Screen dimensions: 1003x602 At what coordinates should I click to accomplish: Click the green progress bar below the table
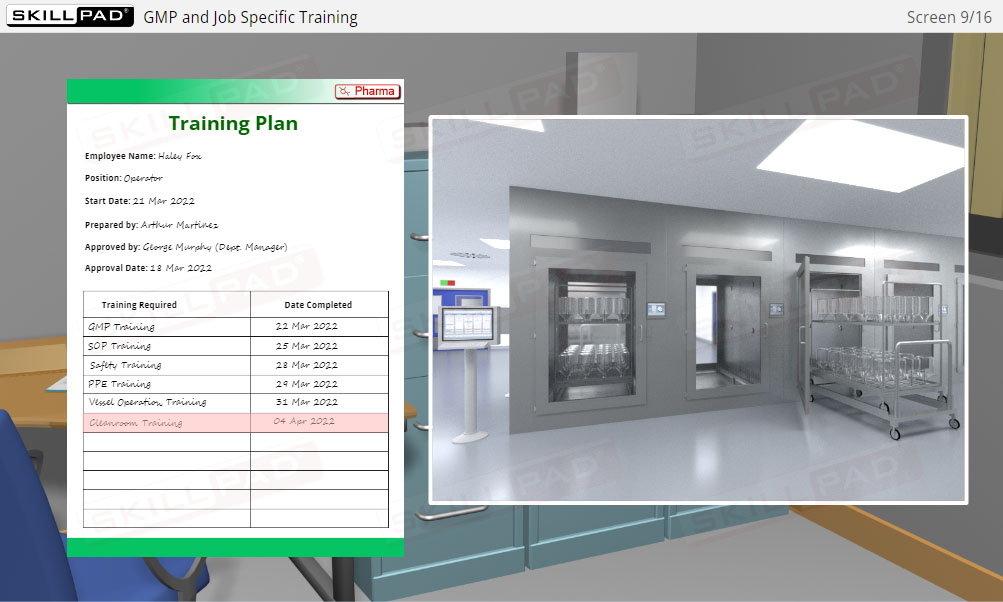pos(234,548)
